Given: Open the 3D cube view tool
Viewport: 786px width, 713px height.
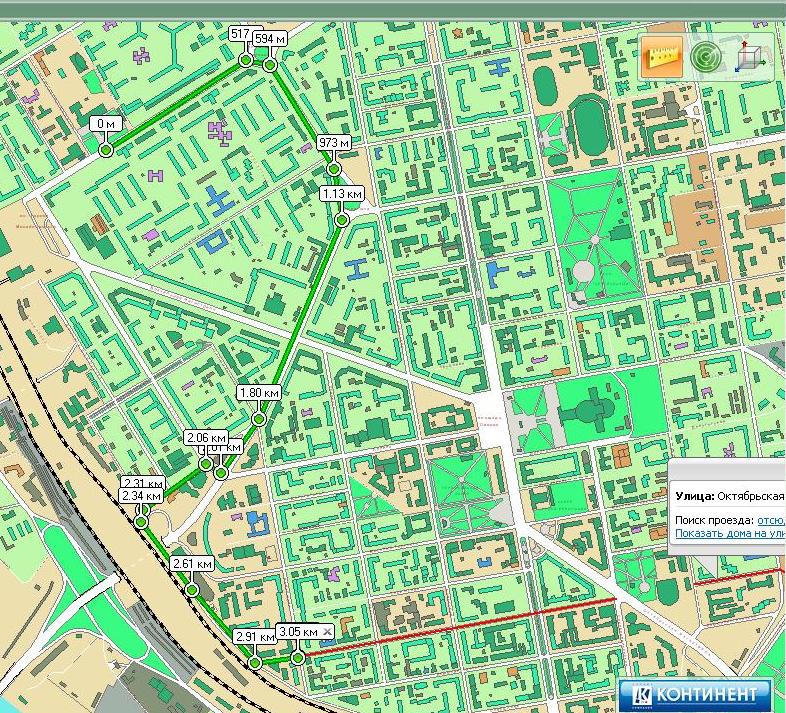Looking at the screenshot, I should click(x=750, y=57).
